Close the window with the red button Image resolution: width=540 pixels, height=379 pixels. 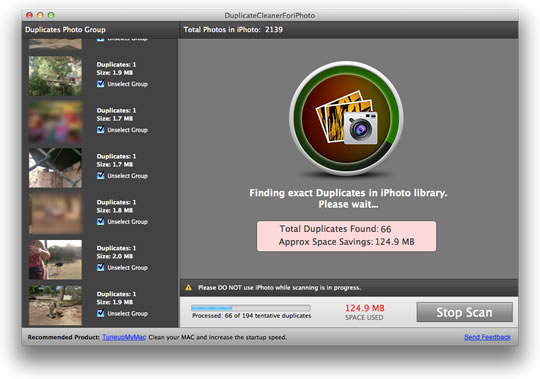(x=30, y=15)
